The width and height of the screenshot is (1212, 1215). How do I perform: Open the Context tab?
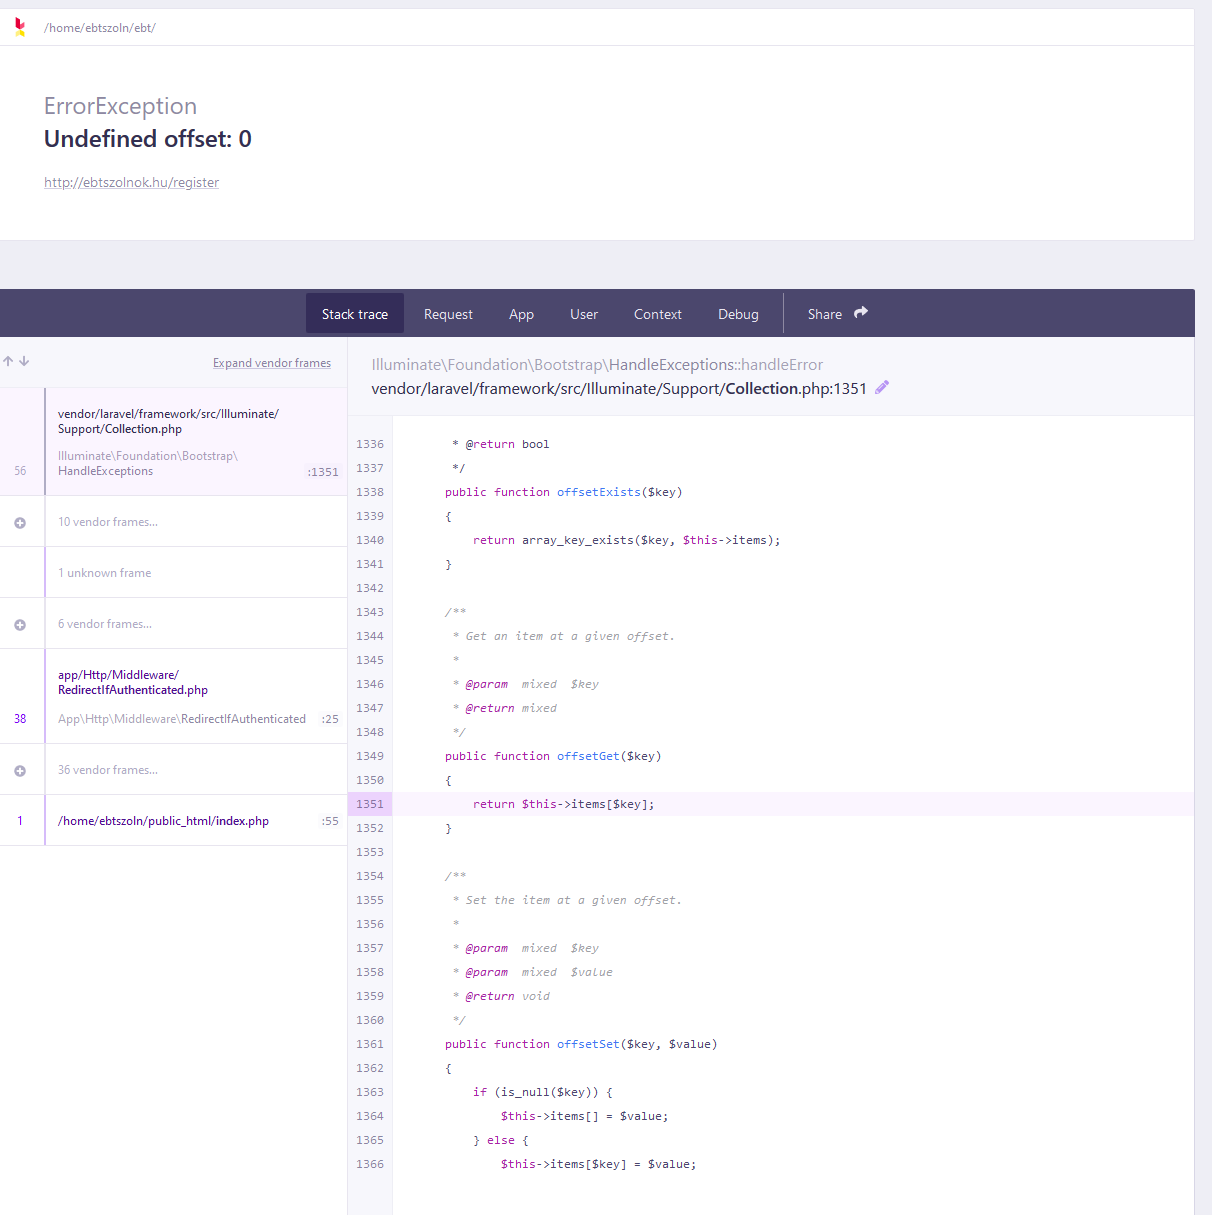click(658, 314)
